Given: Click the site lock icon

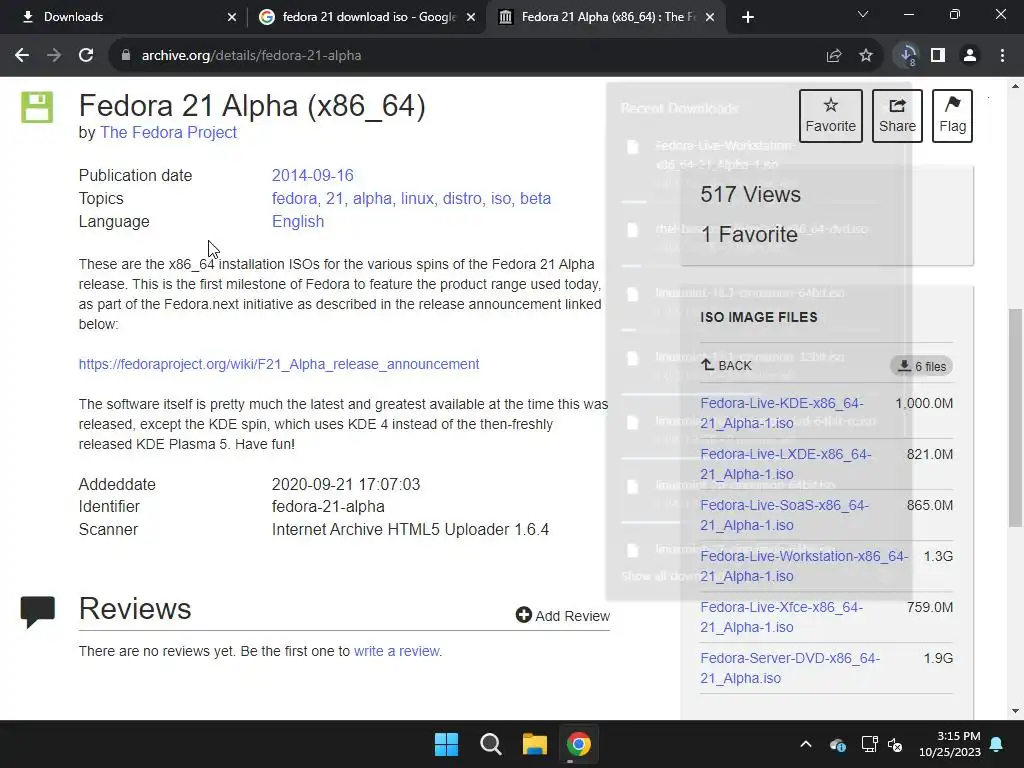Looking at the screenshot, I should coord(126,56).
